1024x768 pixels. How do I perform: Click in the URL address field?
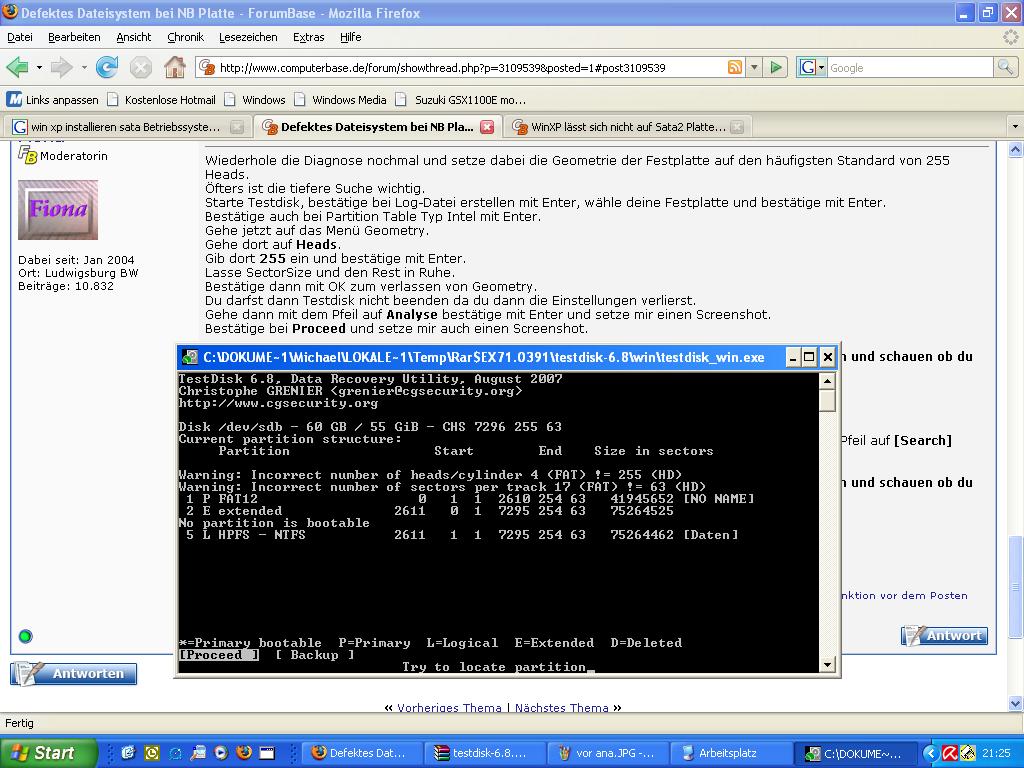[x=470, y=67]
